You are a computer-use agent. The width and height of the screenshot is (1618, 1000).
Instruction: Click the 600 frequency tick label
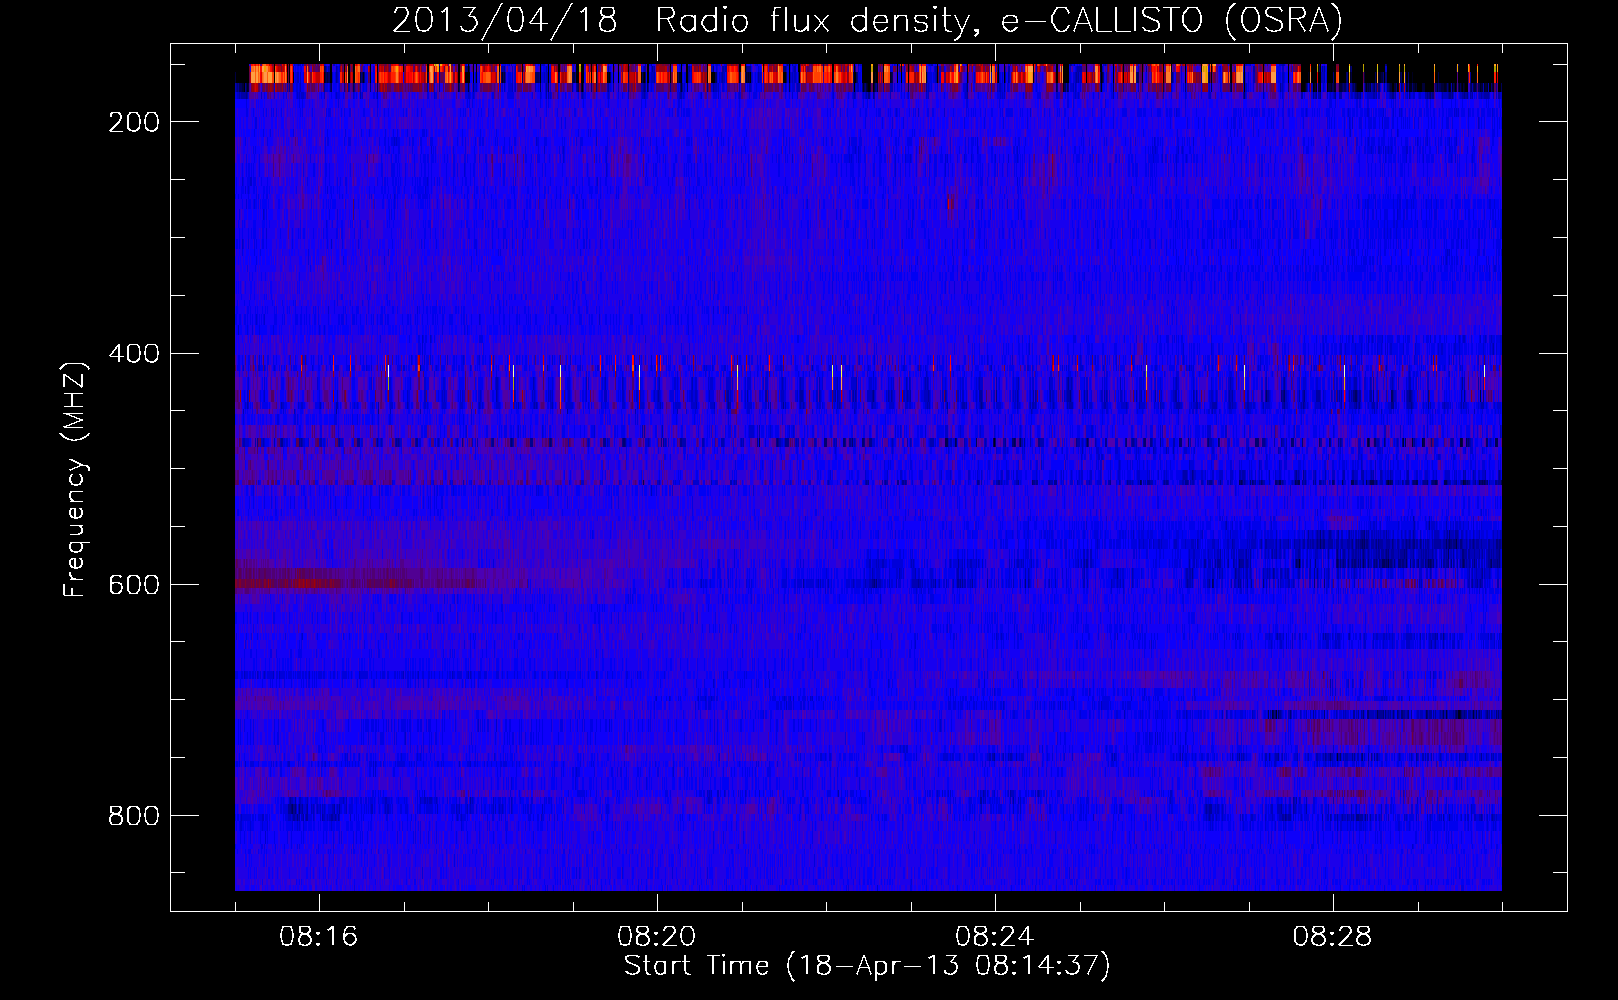pyautogui.click(x=134, y=585)
